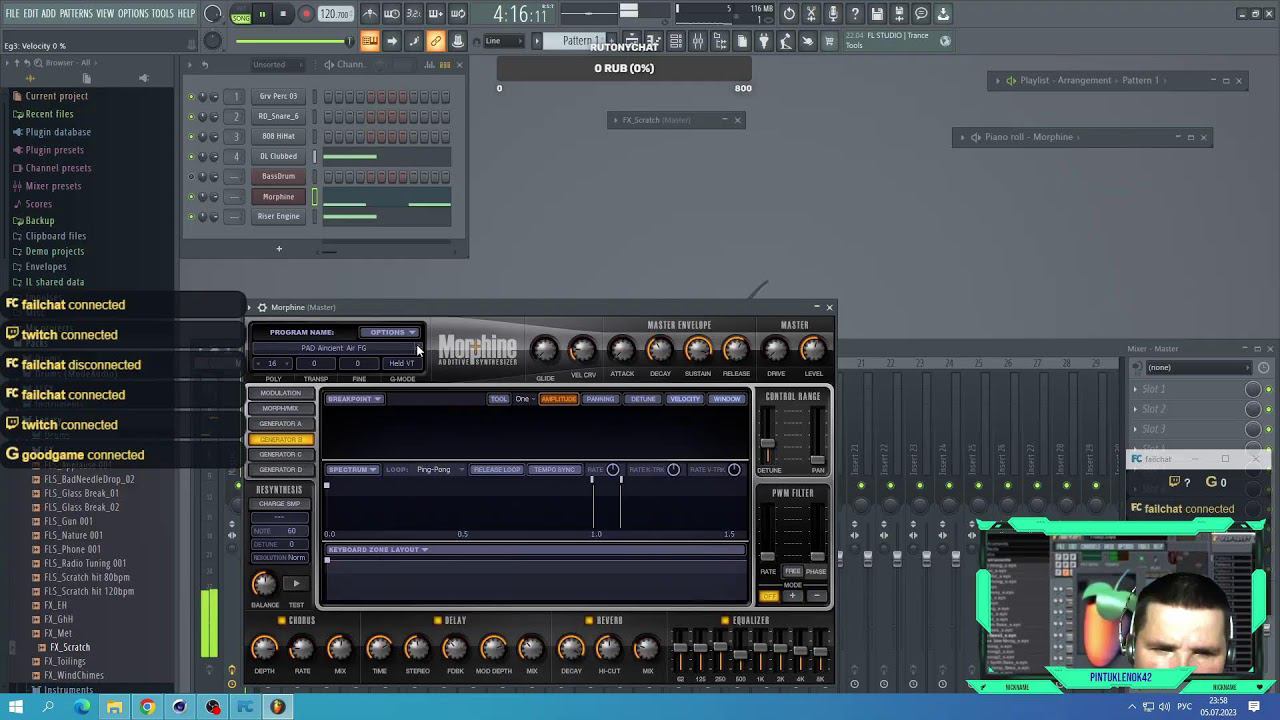Open the help question mark icon
The image size is (1280, 720).
(855, 14)
